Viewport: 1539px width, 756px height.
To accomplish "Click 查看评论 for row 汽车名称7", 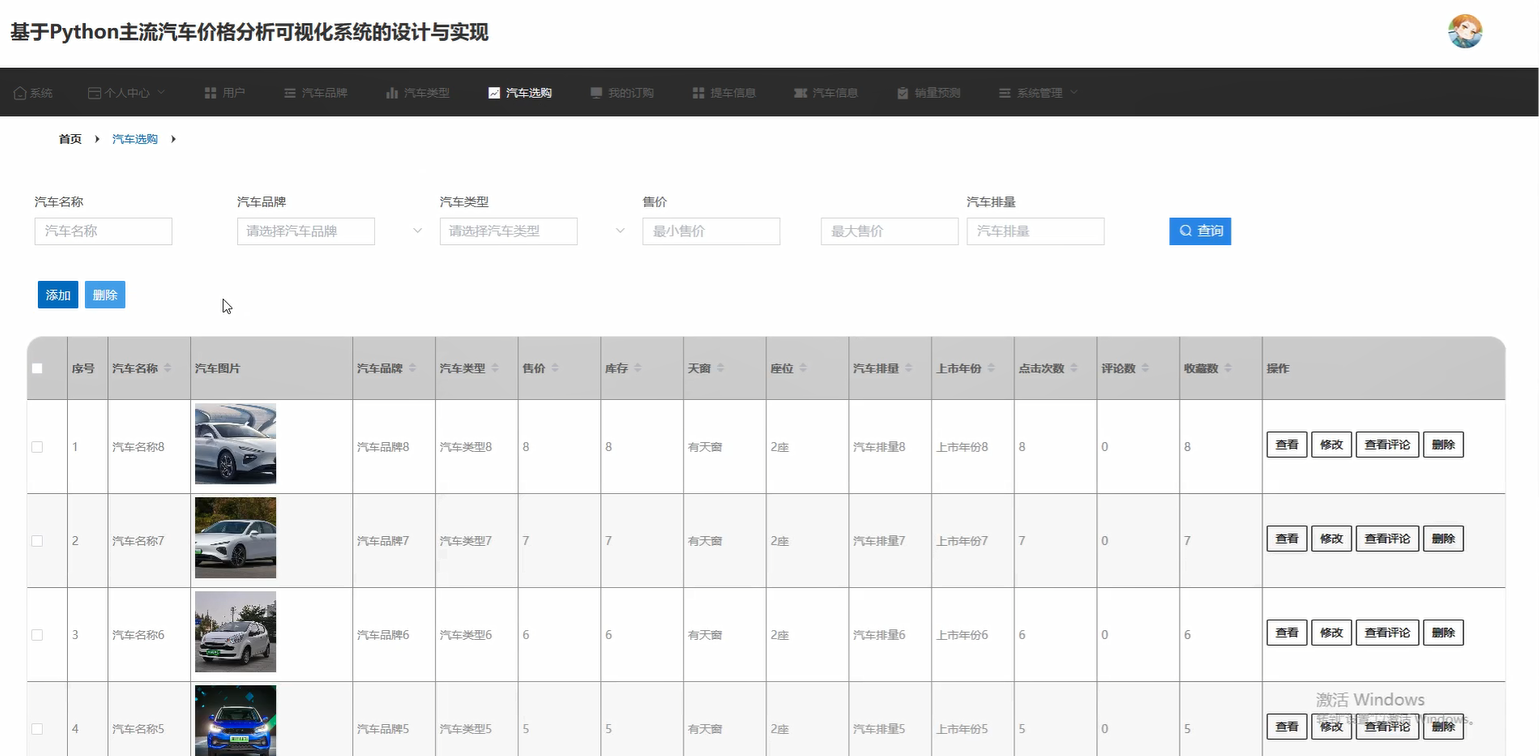I will (x=1387, y=539).
